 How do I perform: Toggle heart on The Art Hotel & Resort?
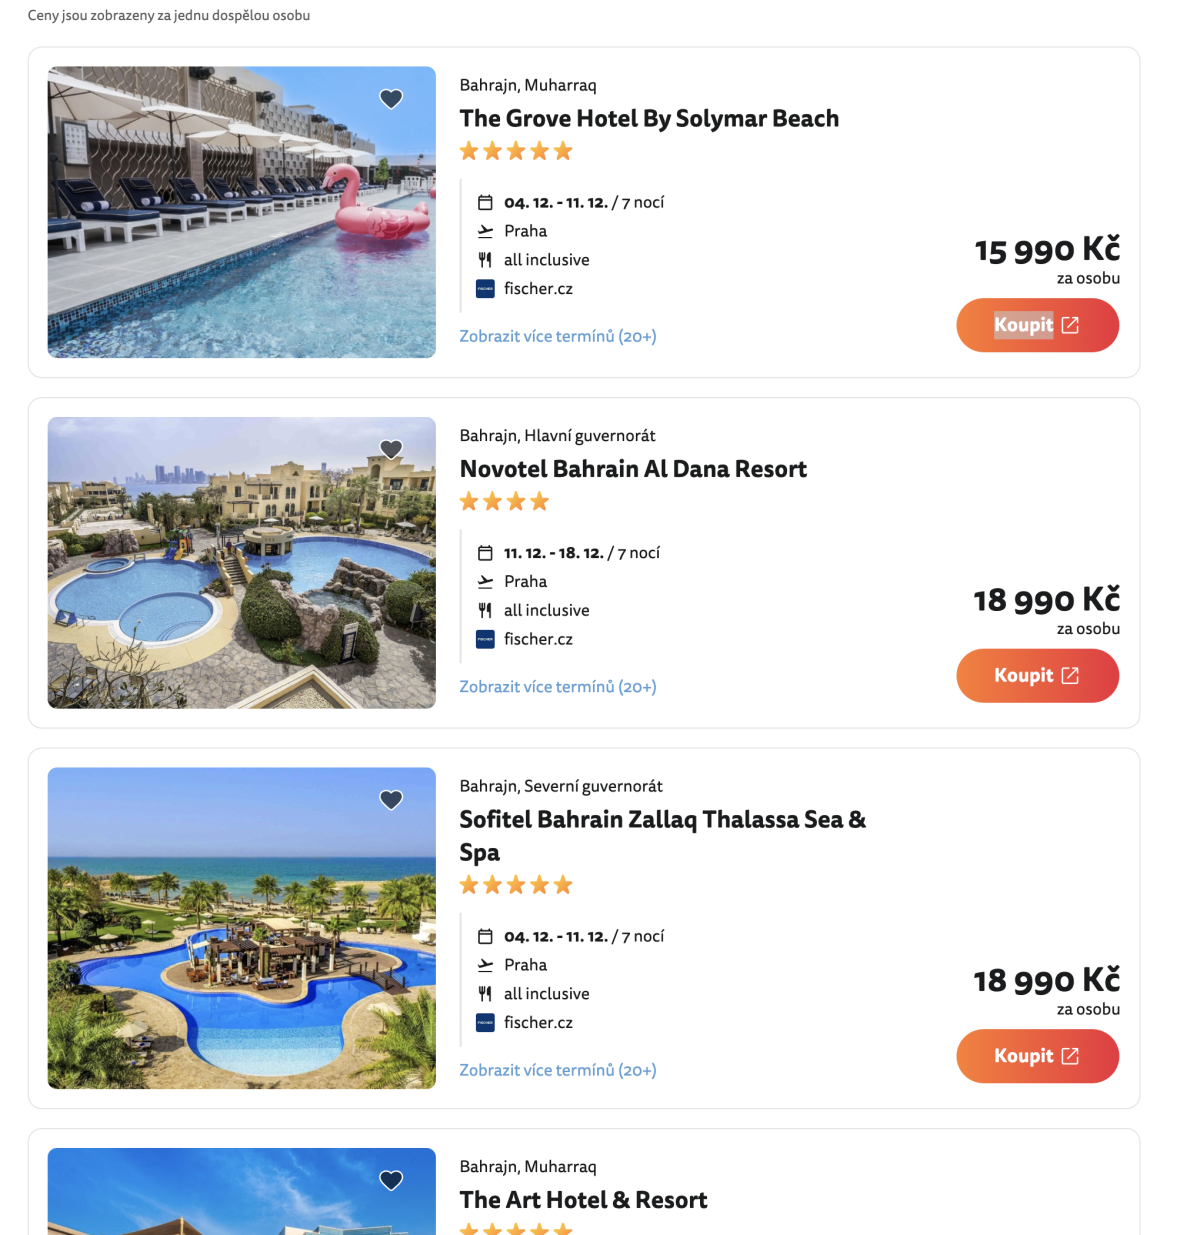click(391, 1180)
